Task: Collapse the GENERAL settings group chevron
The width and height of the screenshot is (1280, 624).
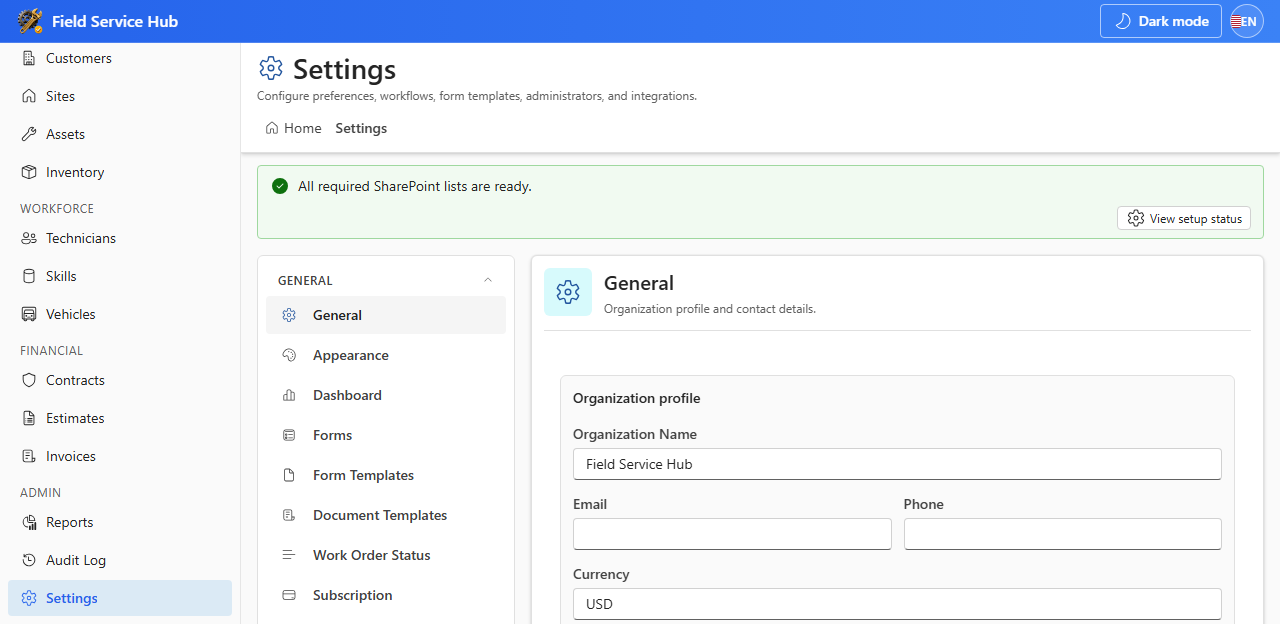Action: 488,280
